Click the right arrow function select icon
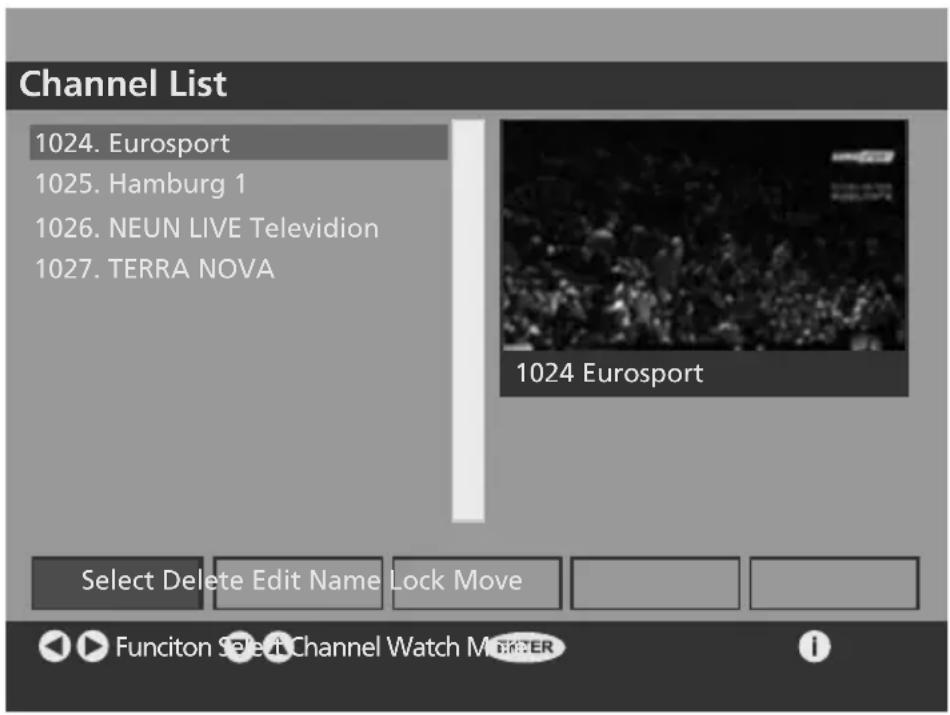Screen dimensions: 950x715 [92, 648]
